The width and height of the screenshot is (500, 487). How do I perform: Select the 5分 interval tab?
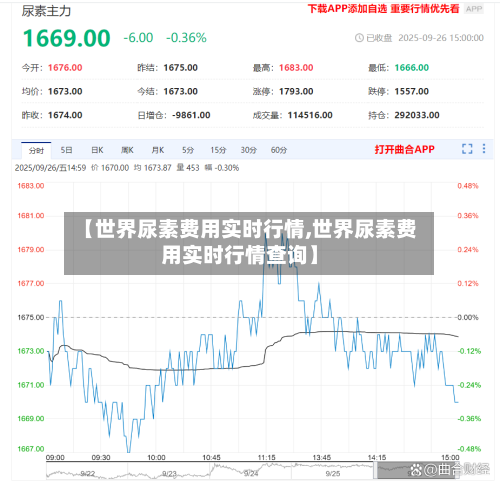[188, 150]
